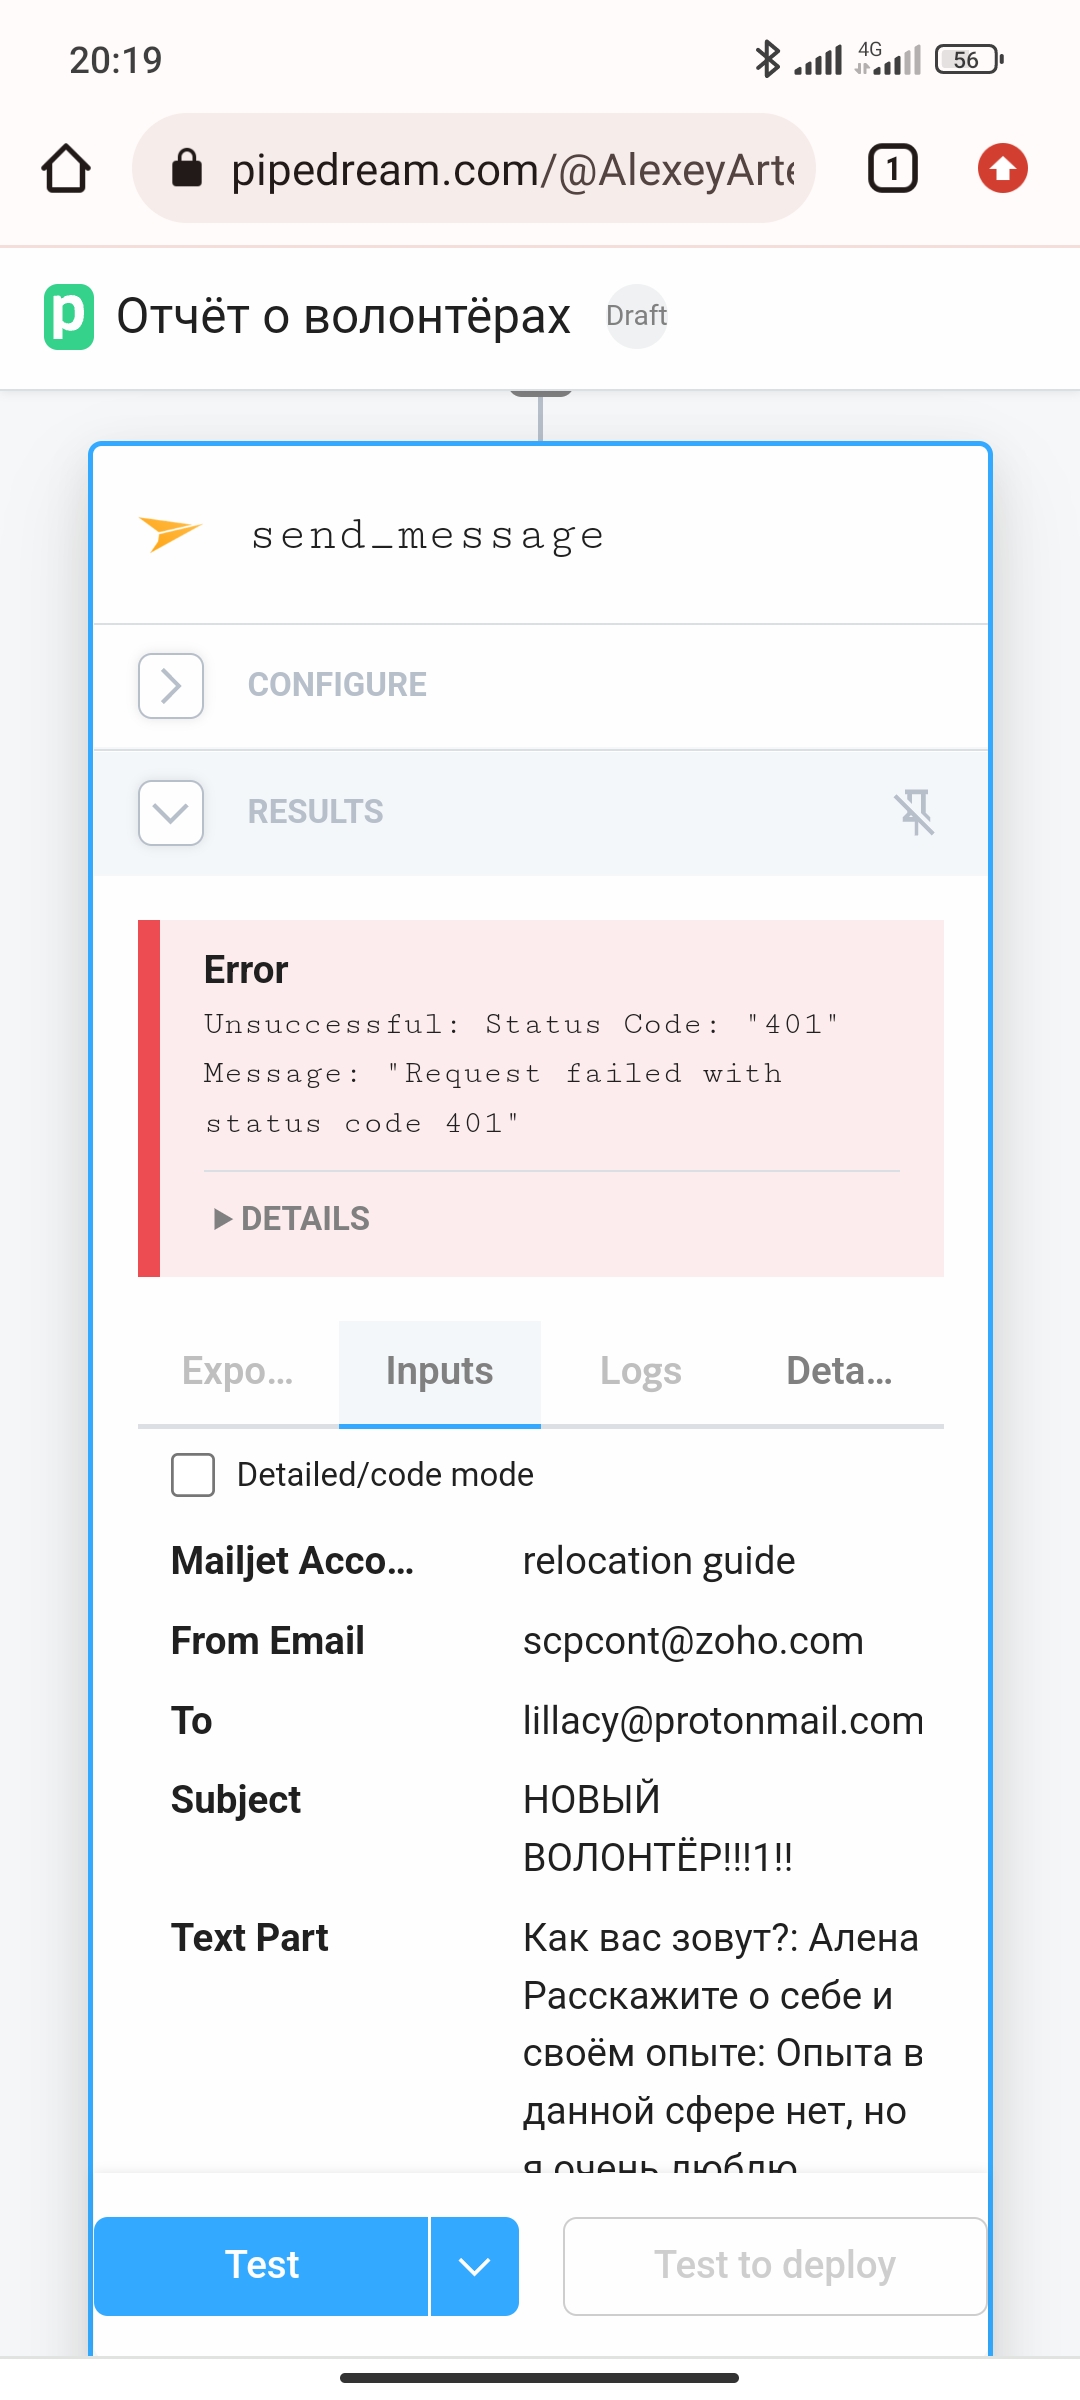Open the Exports tab
The height and width of the screenshot is (2400, 1080).
click(236, 1371)
